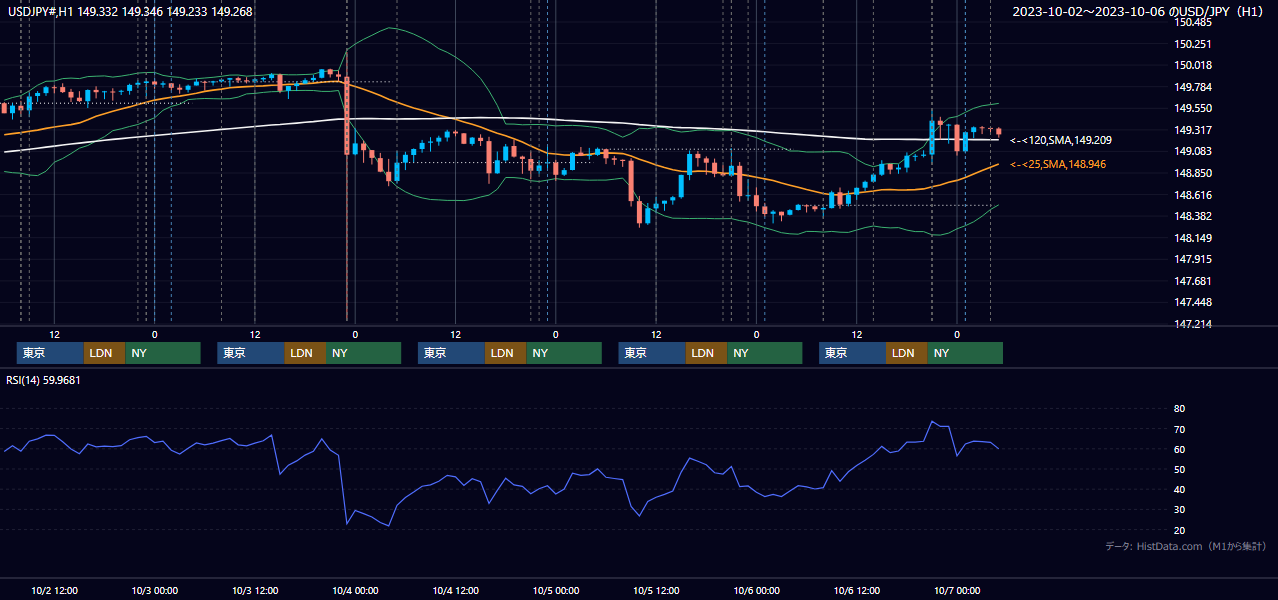Open the HistData.com data credit text

[1186, 546]
